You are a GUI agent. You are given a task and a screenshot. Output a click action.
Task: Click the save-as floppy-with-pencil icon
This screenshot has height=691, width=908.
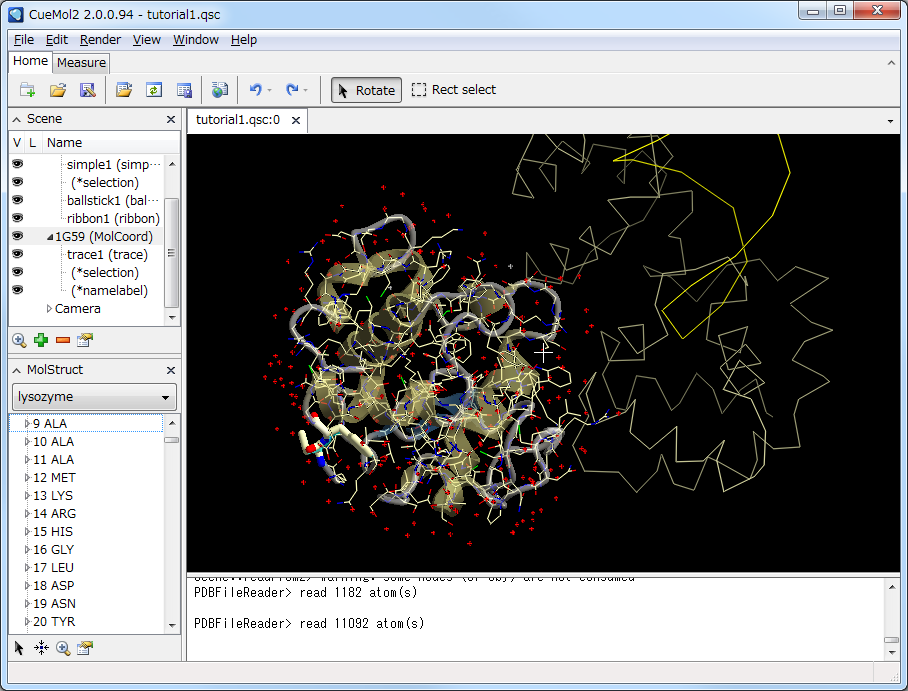87,90
